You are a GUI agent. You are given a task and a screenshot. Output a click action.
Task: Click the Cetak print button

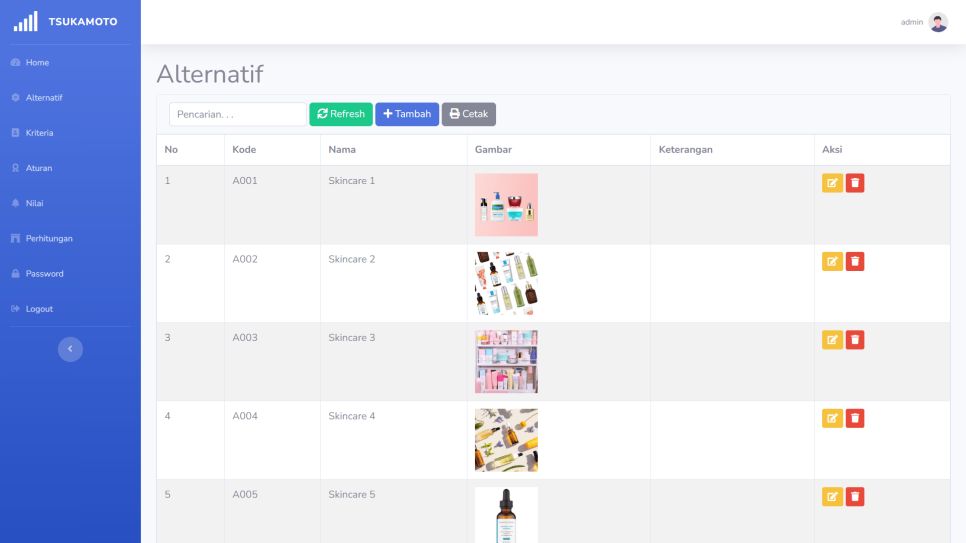[468, 114]
